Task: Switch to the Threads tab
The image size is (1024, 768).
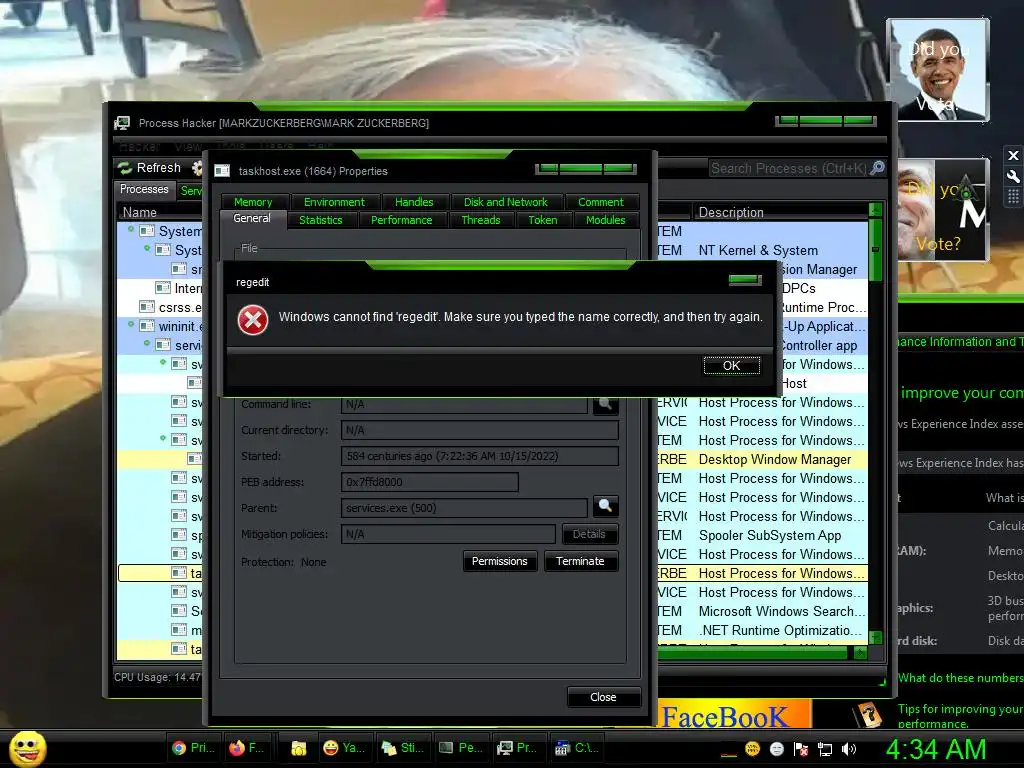Action: point(481,220)
